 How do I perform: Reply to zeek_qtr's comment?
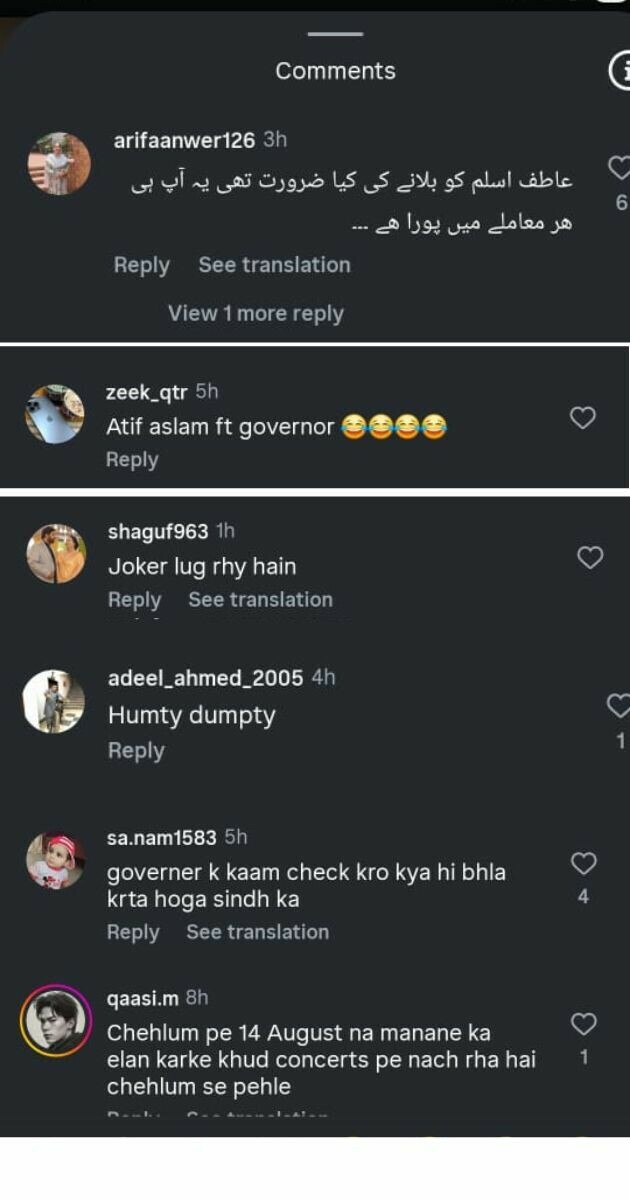coord(132,460)
